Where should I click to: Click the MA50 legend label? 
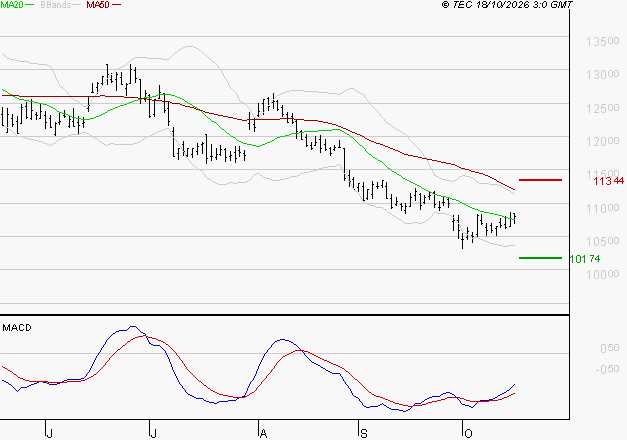tap(98, 5)
